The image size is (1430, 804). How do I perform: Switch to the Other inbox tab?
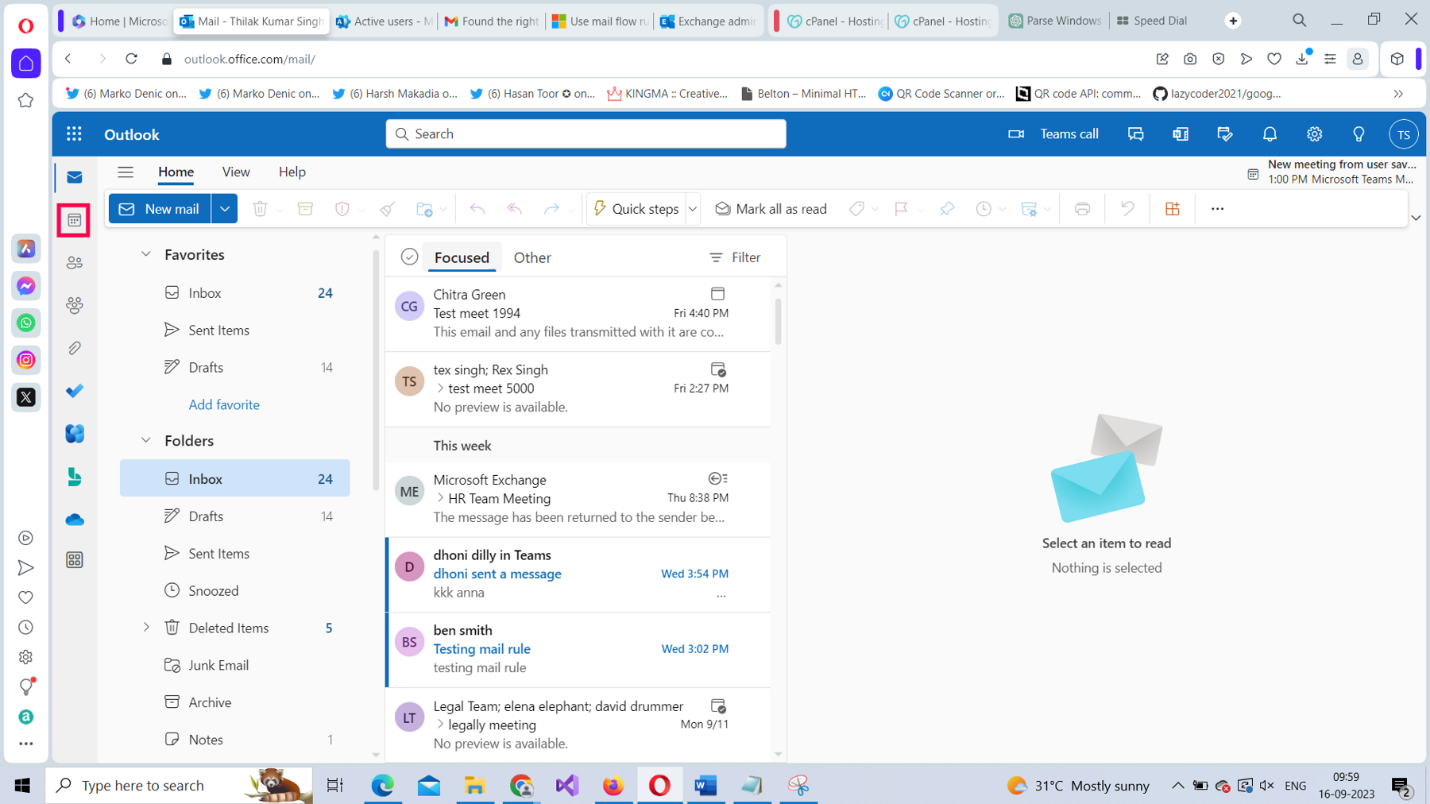(532, 257)
